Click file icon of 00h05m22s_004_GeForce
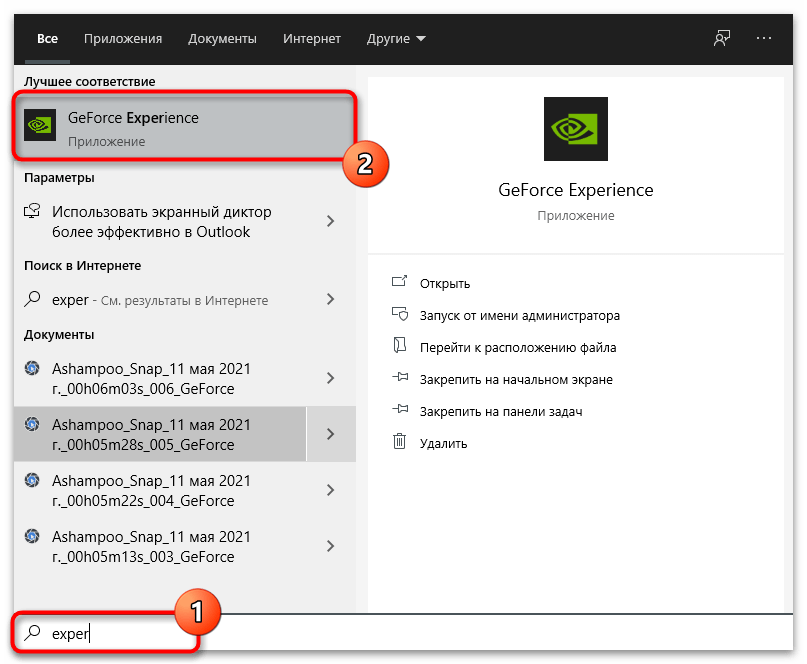This screenshot has width=807, height=664. coord(32,480)
